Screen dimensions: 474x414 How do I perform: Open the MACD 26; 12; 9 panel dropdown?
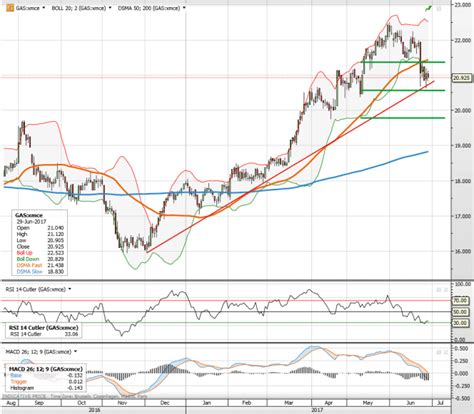coord(75,352)
